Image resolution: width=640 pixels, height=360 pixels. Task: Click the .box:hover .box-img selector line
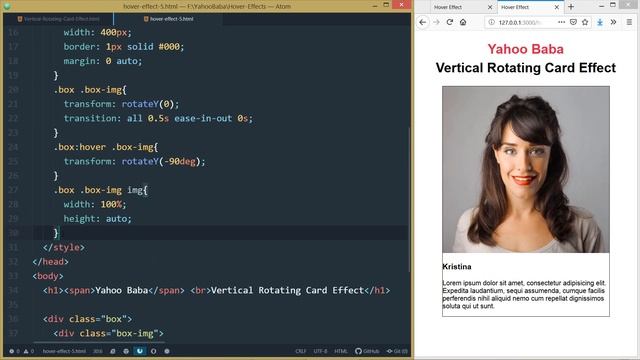[x=105, y=147]
